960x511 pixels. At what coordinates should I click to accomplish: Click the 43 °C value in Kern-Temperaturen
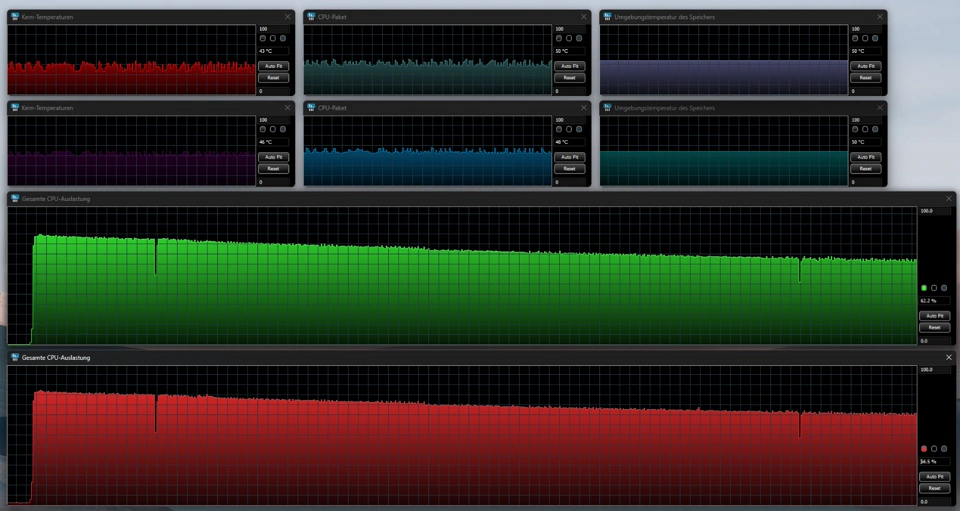pyautogui.click(x=274, y=51)
